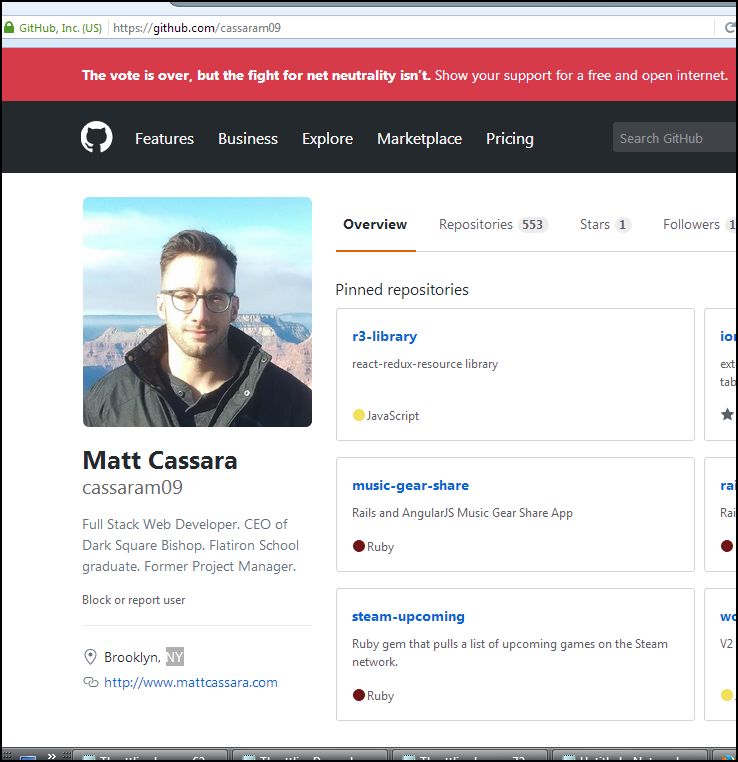The height and width of the screenshot is (762, 738).
Task: Open the r3-library repository link
Action: (x=384, y=336)
